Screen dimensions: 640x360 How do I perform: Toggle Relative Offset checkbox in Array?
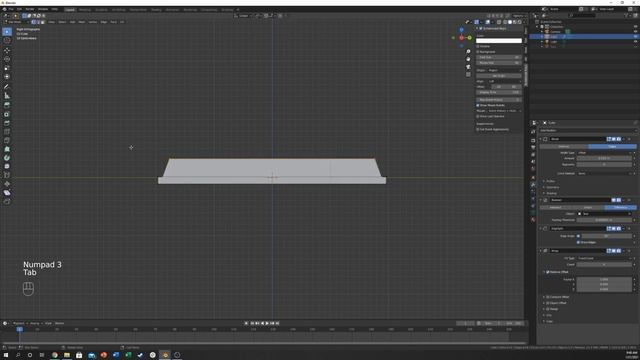(548, 272)
